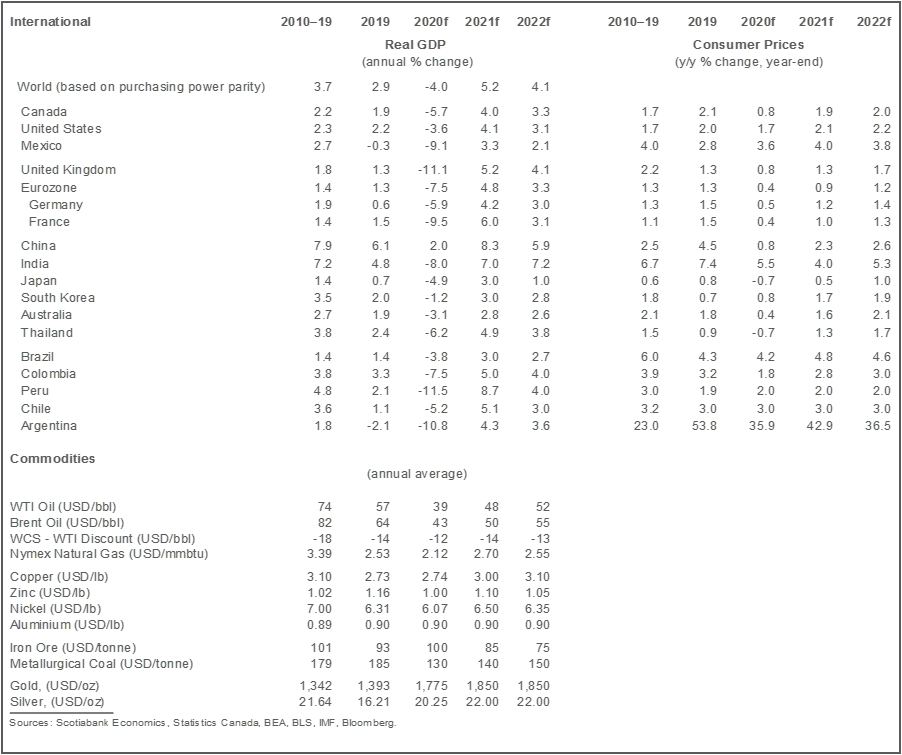Click the United Kingdom row label
902x755 pixels.
click(68, 170)
